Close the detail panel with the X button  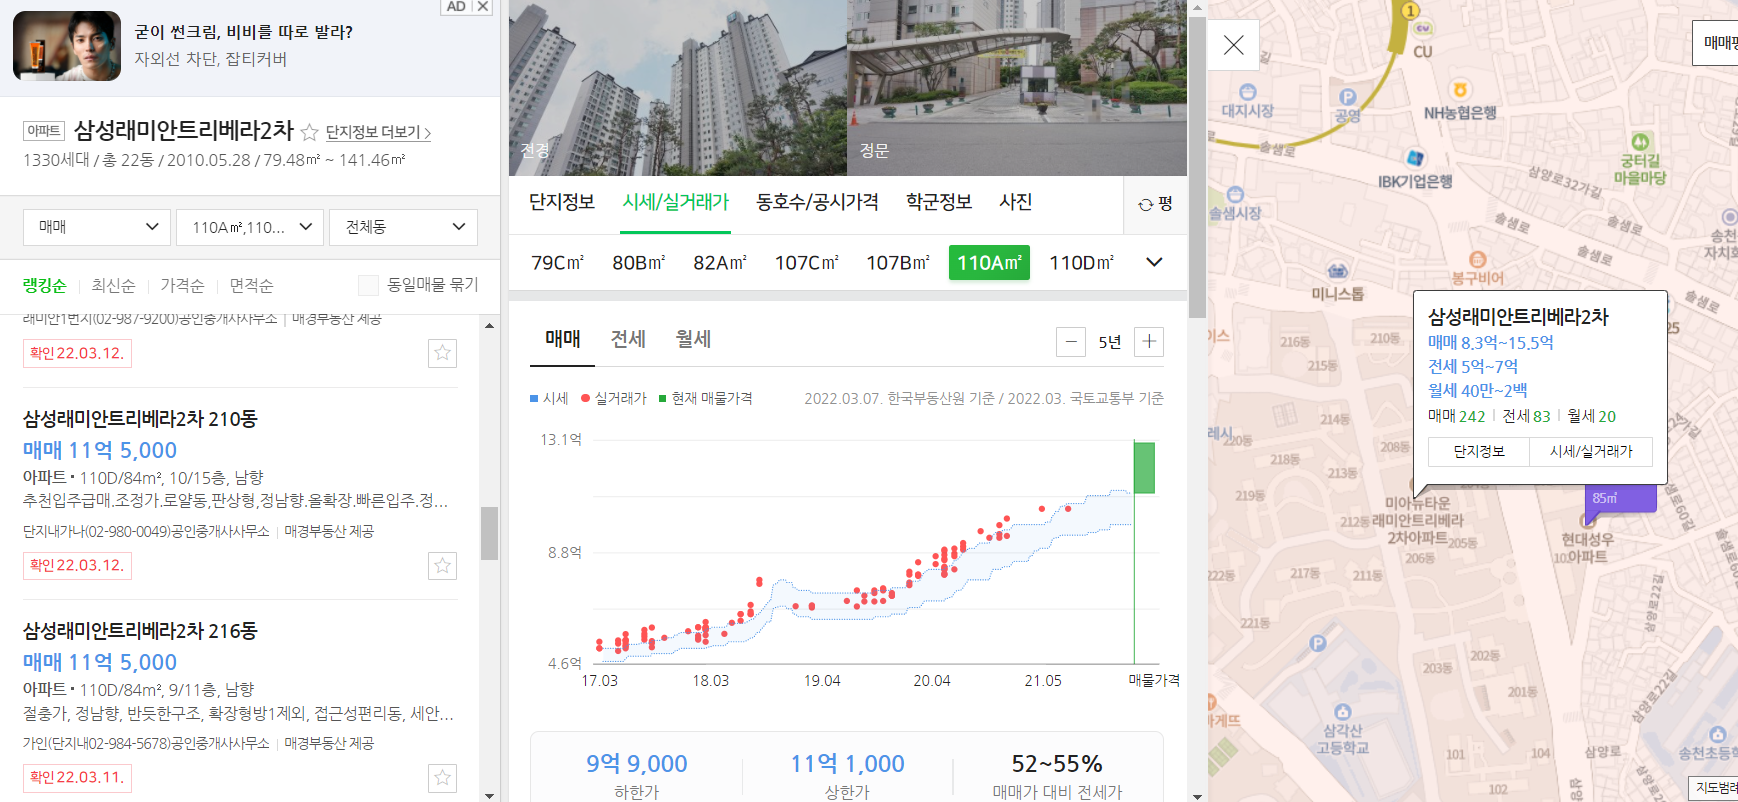(1234, 45)
